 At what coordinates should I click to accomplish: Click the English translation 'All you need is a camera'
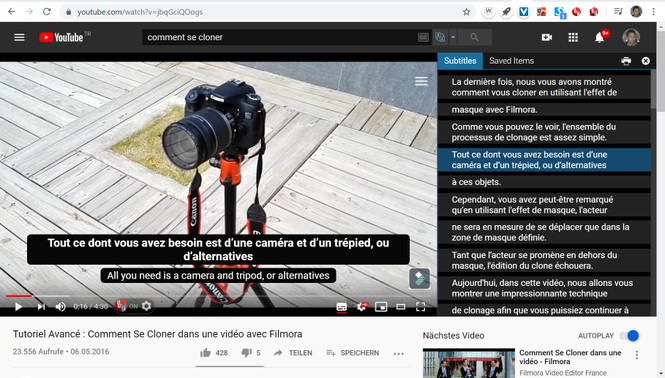click(218, 275)
